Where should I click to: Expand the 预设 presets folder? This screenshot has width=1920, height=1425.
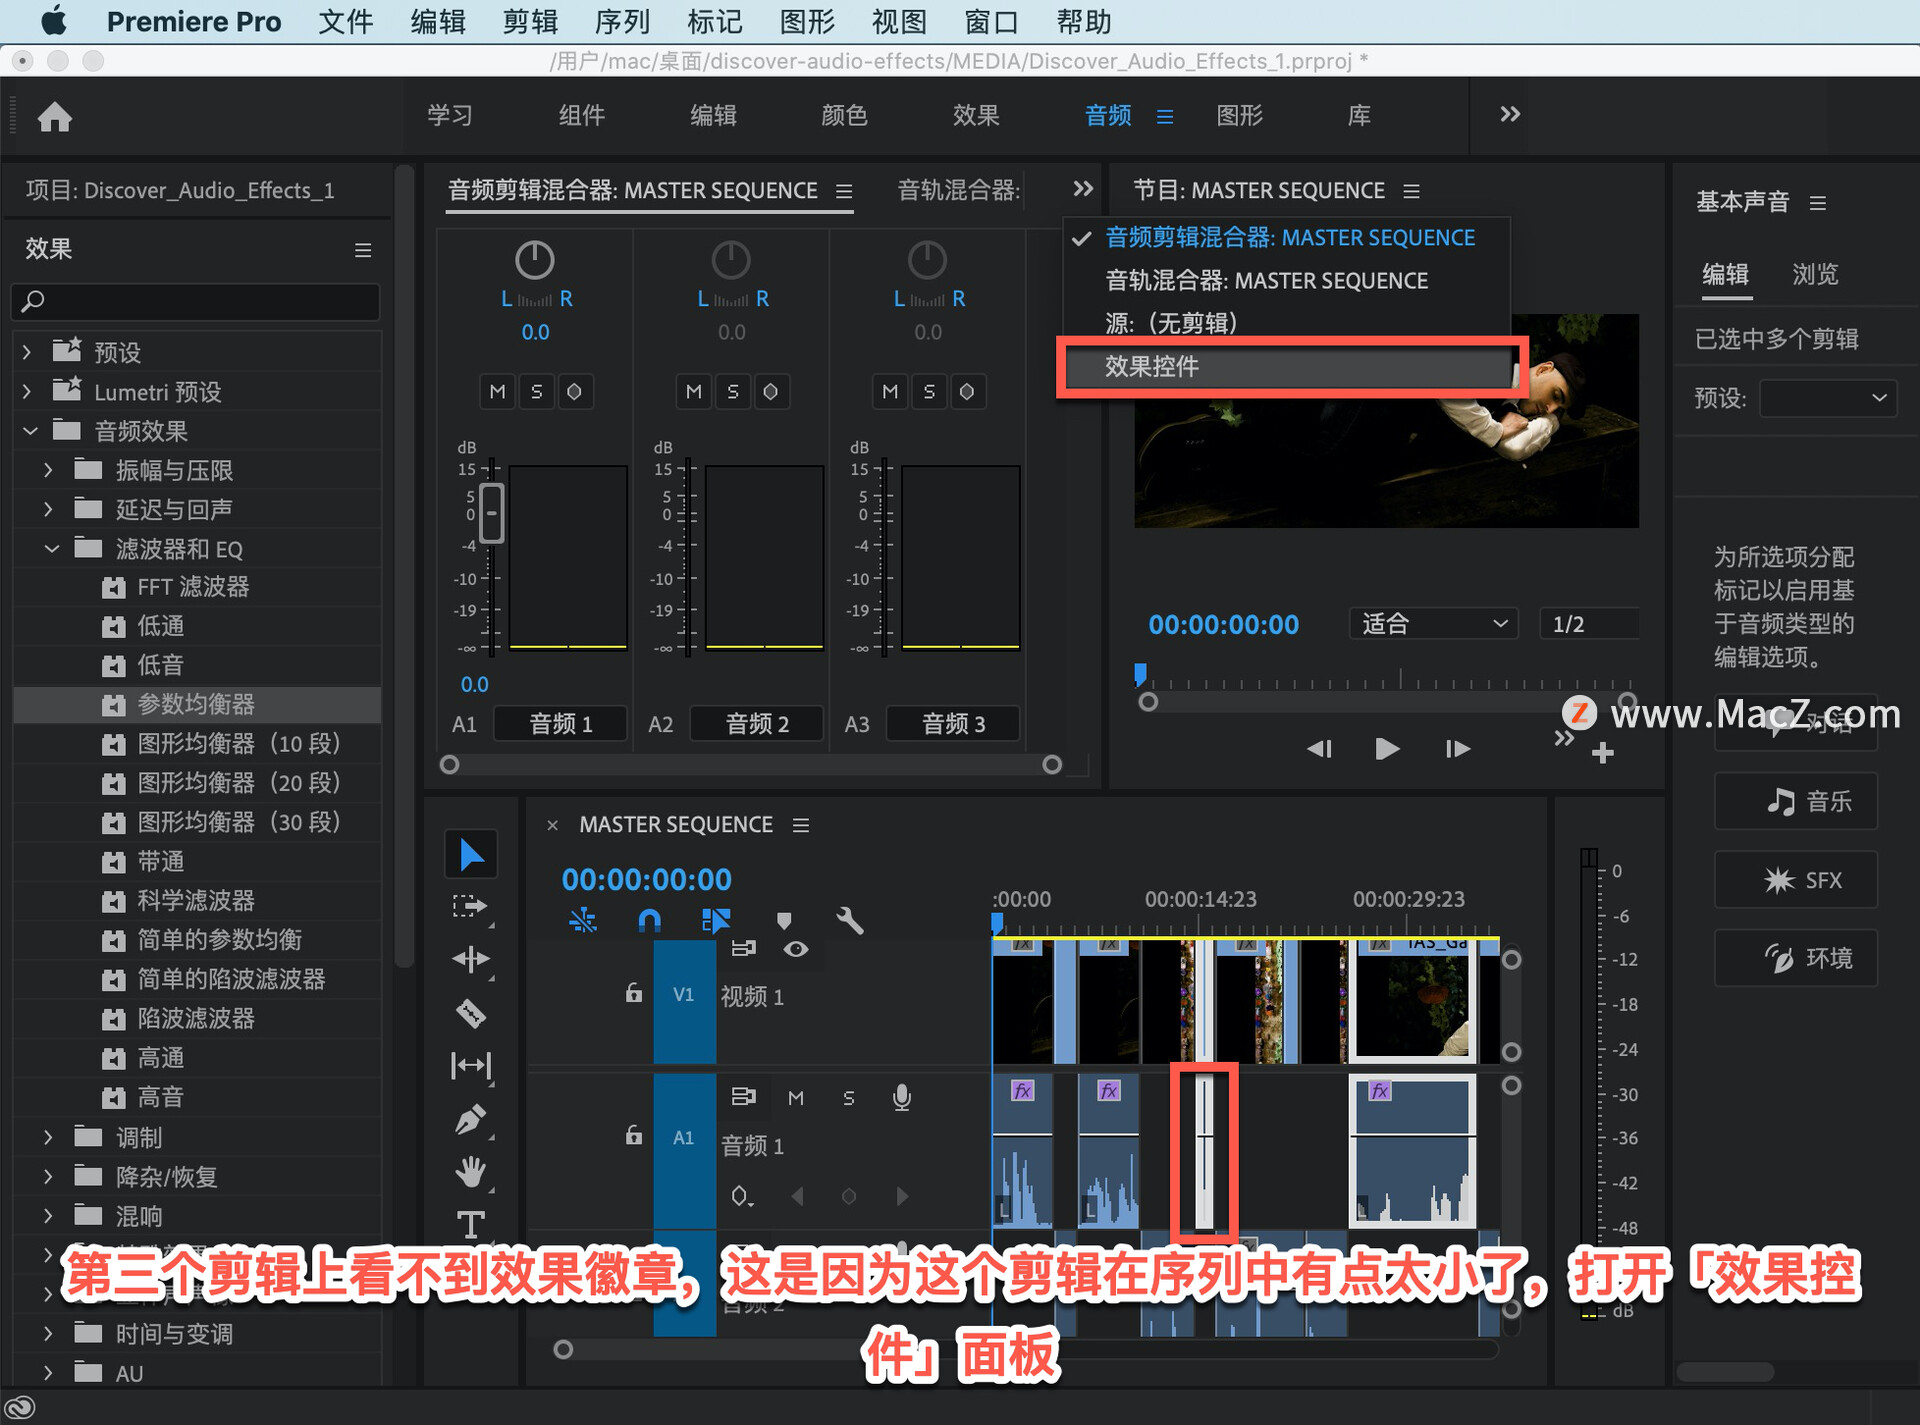[27, 352]
